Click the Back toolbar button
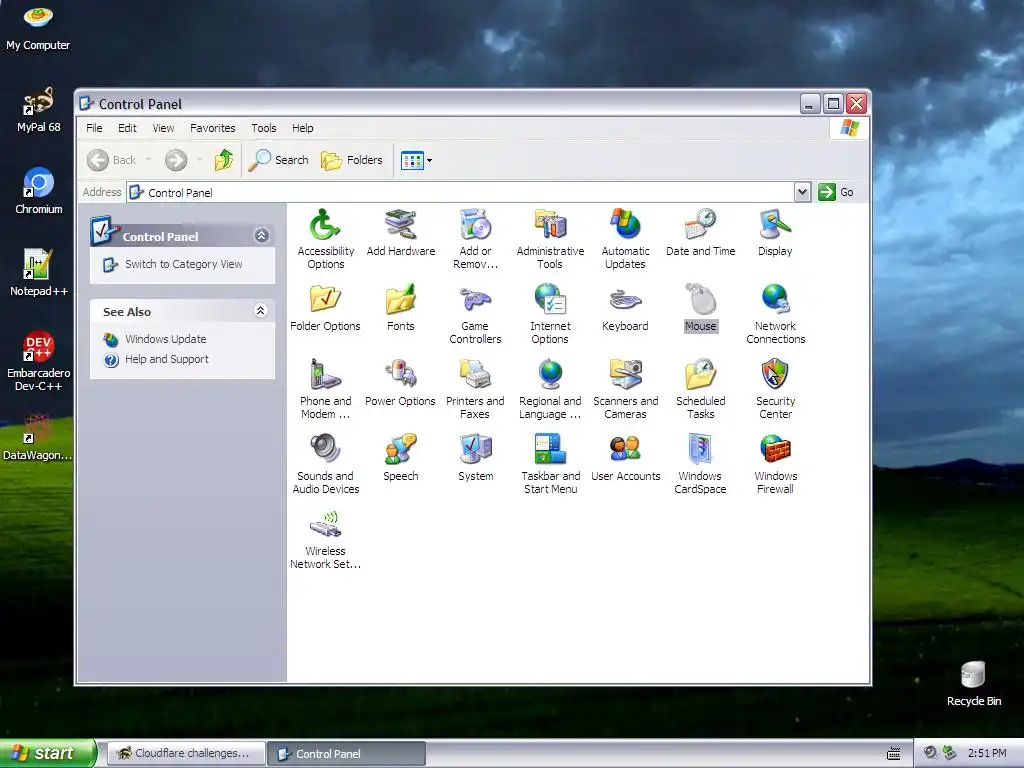Screen dimensions: 1024x768 [x=112, y=160]
